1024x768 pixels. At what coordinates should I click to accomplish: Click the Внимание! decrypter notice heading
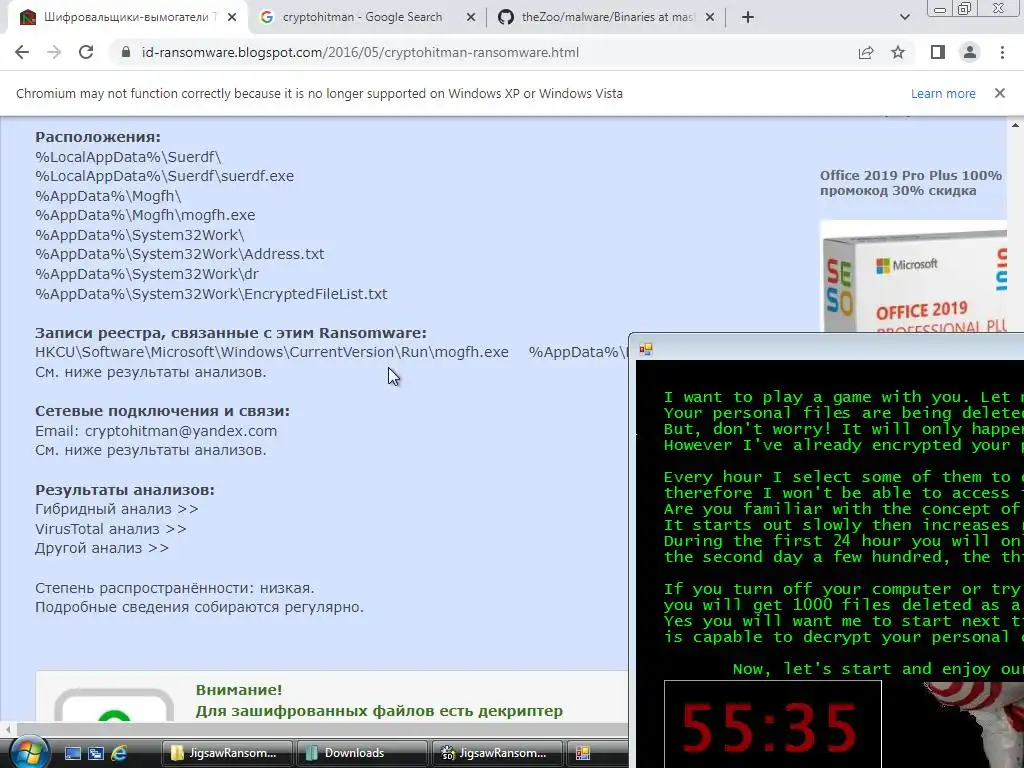coord(239,690)
